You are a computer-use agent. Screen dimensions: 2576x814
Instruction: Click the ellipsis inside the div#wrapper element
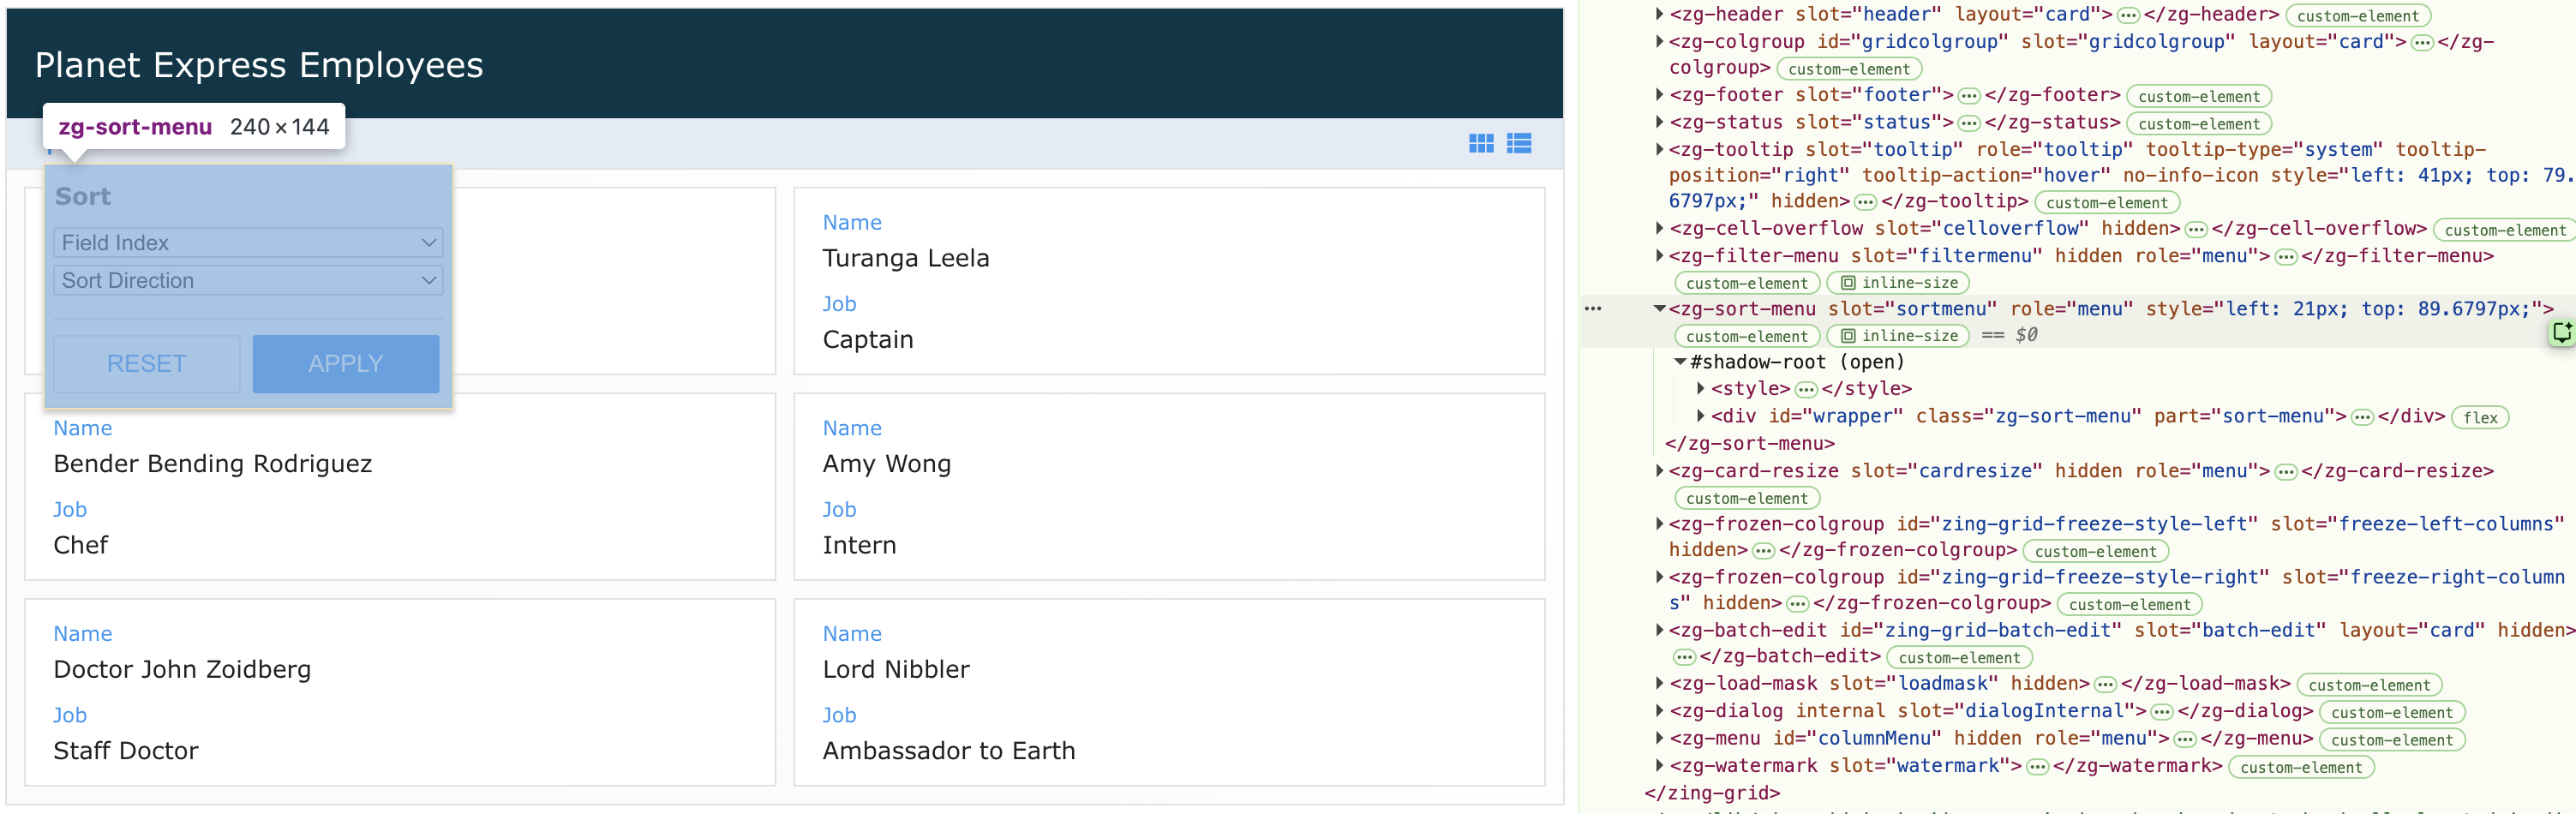click(x=2362, y=417)
